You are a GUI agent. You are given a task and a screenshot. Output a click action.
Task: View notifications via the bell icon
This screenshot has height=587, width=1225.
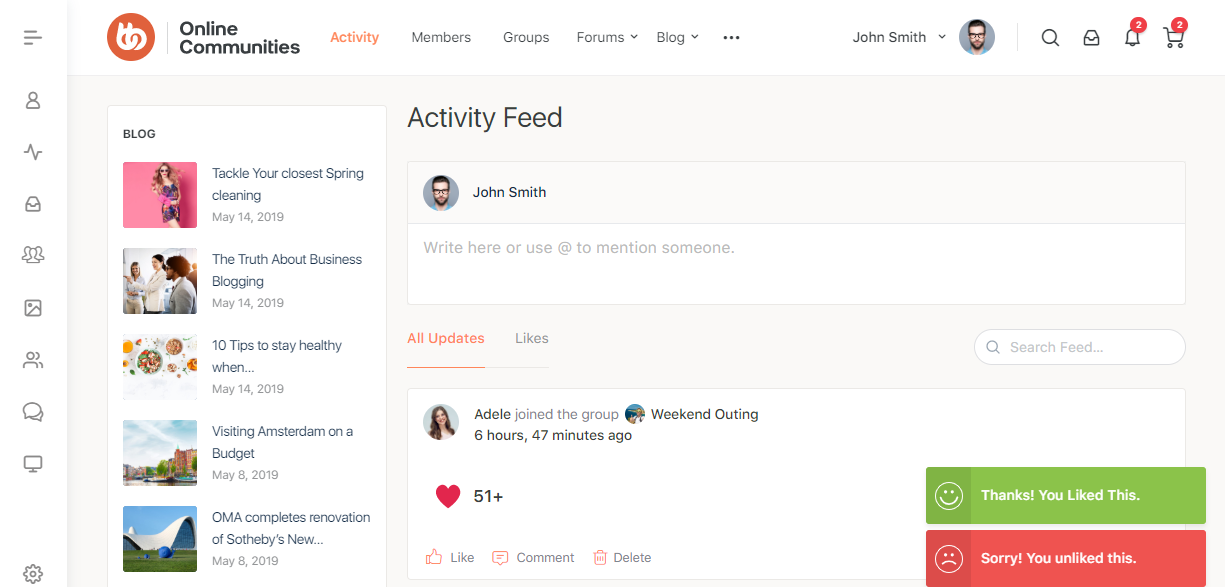tap(1132, 37)
